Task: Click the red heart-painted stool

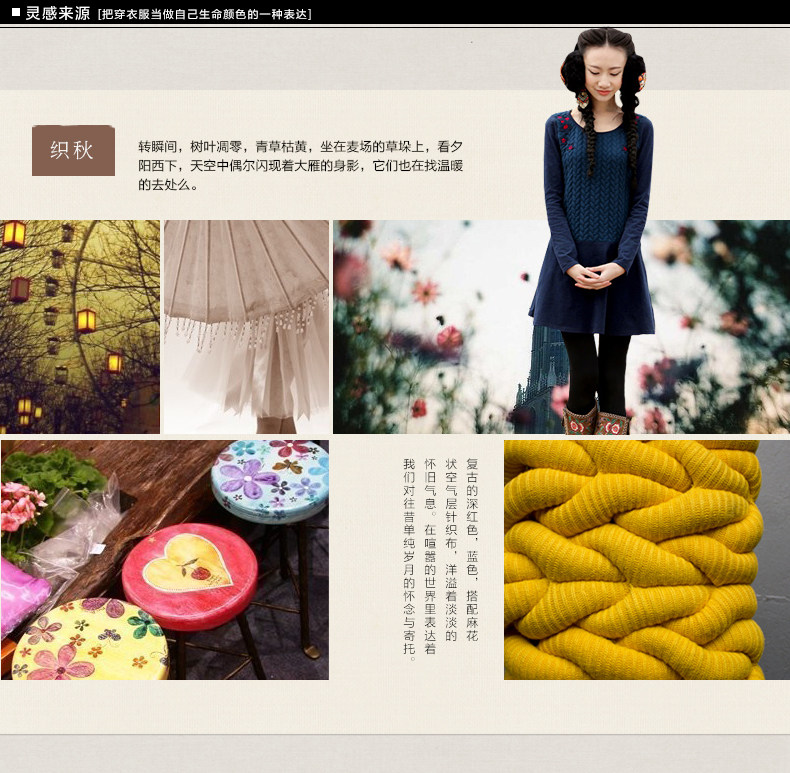Action: [x=188, y=574]
